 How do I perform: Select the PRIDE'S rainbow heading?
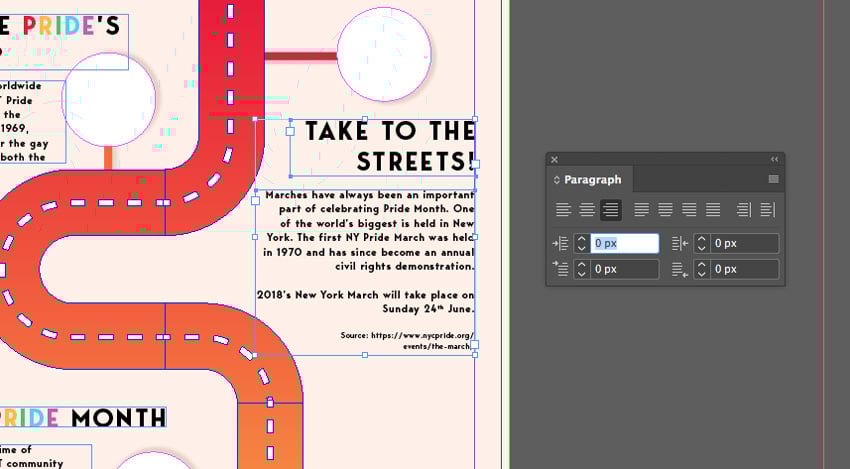pos(61,26)
